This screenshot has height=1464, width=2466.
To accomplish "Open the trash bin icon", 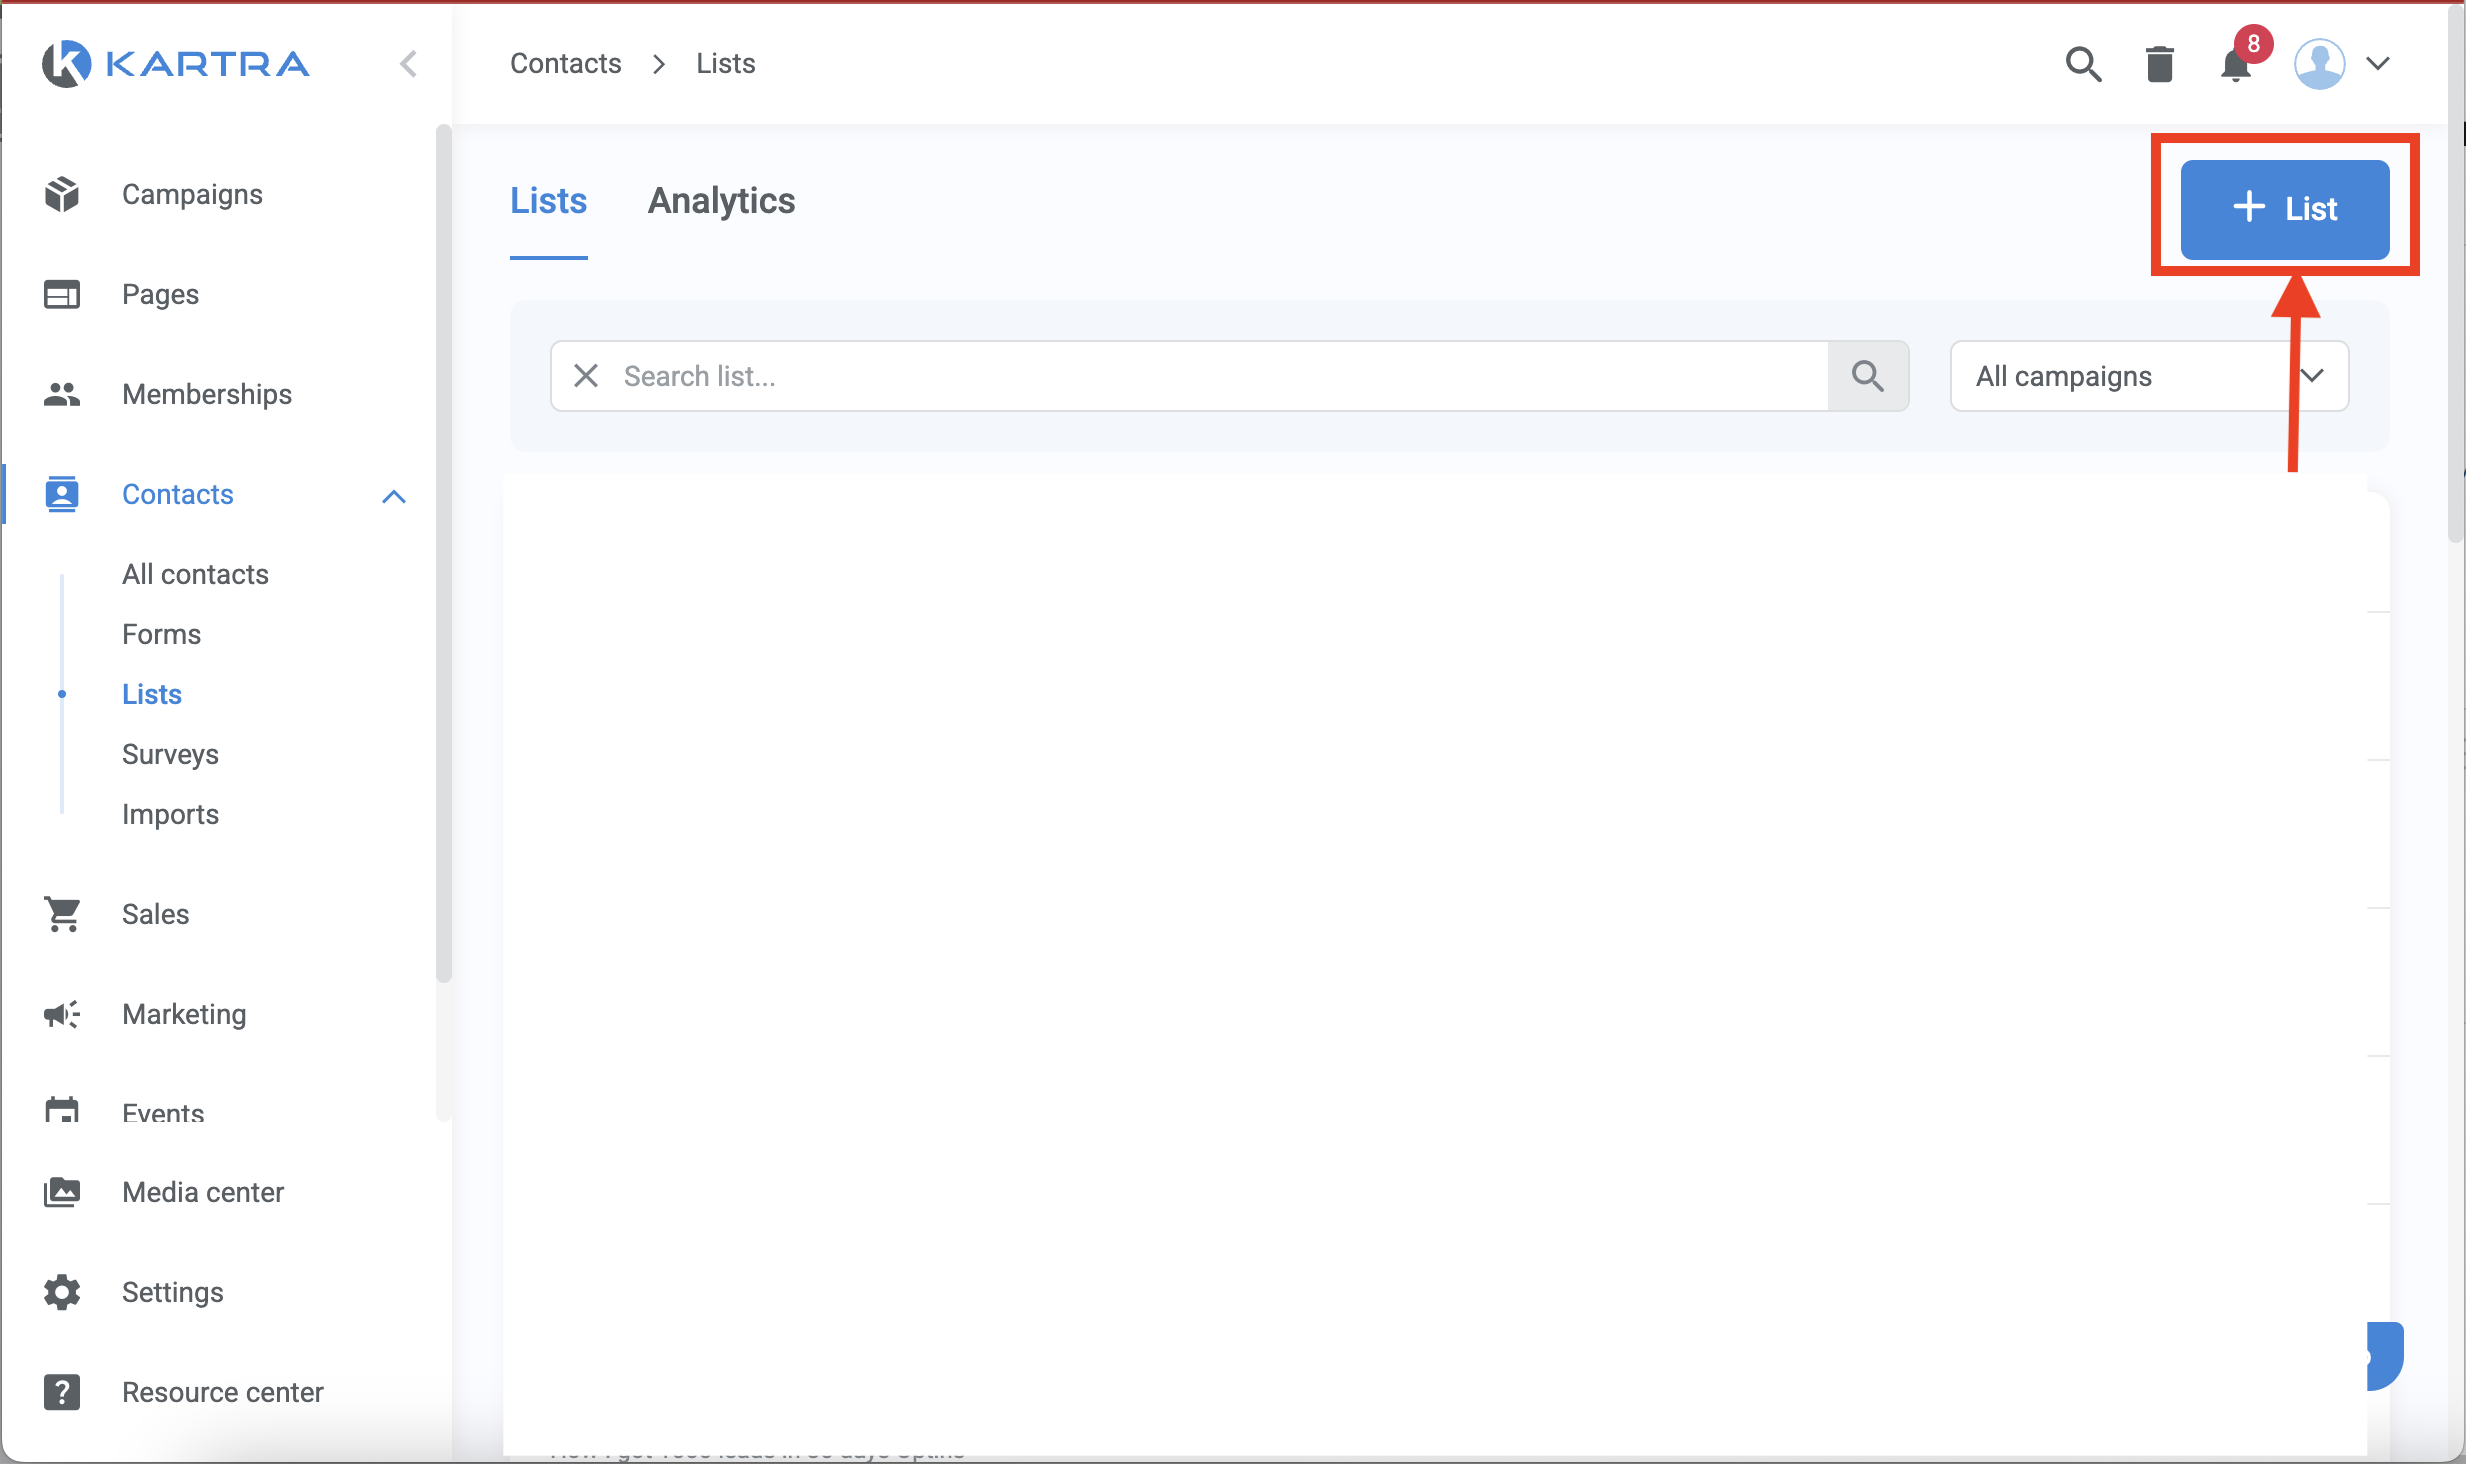I will coord(2160,64).
